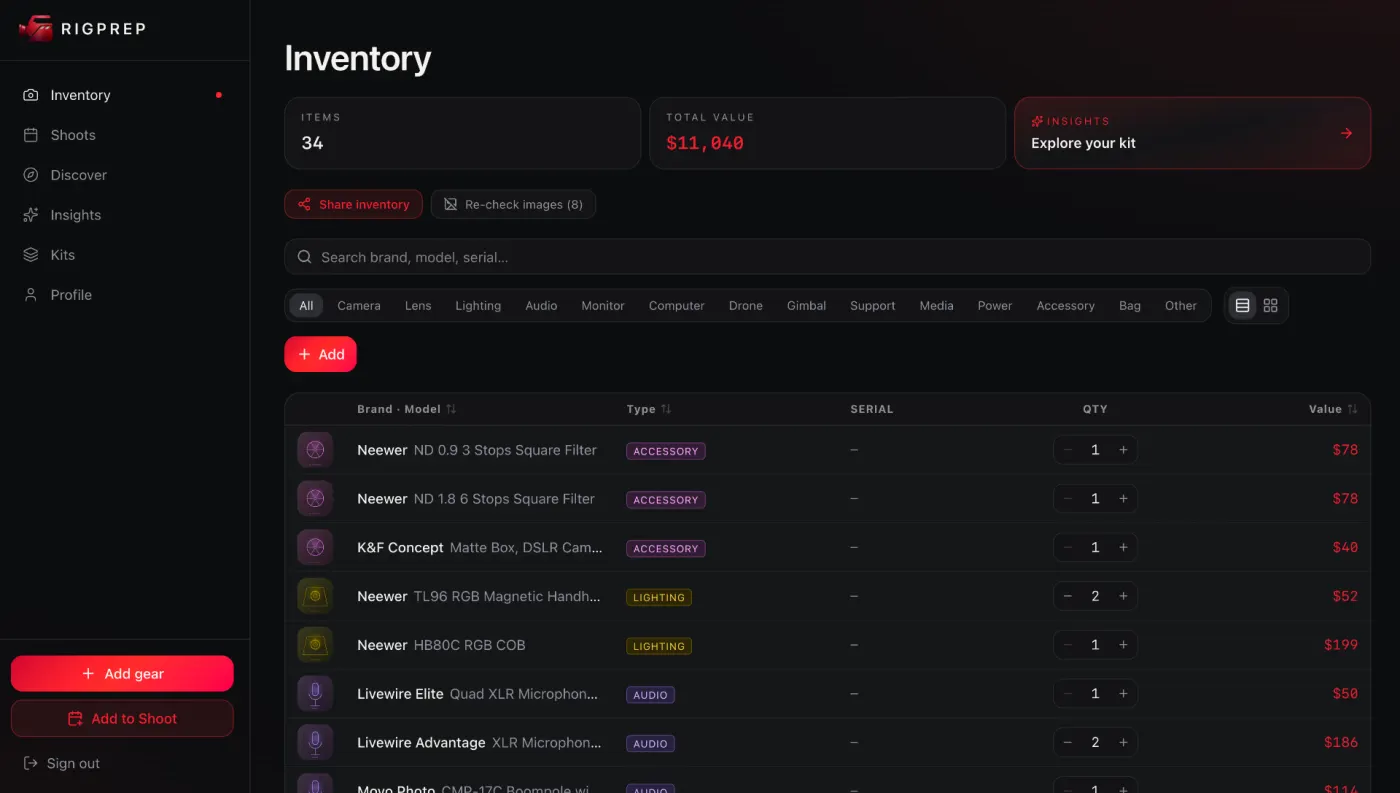The height and width of the screenshot is (793, 1400).
Task: Filter by Other category
Action: pyautogui.click(x=1181, y=306)
